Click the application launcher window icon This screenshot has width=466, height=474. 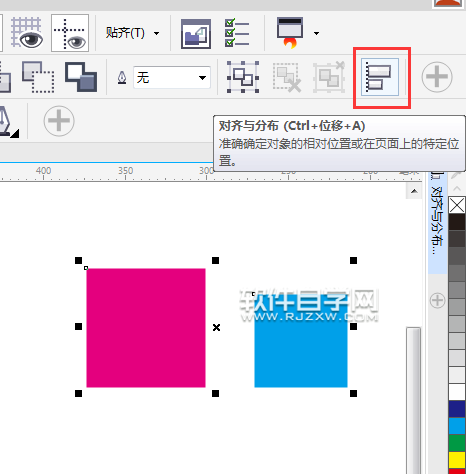[290, 32]
